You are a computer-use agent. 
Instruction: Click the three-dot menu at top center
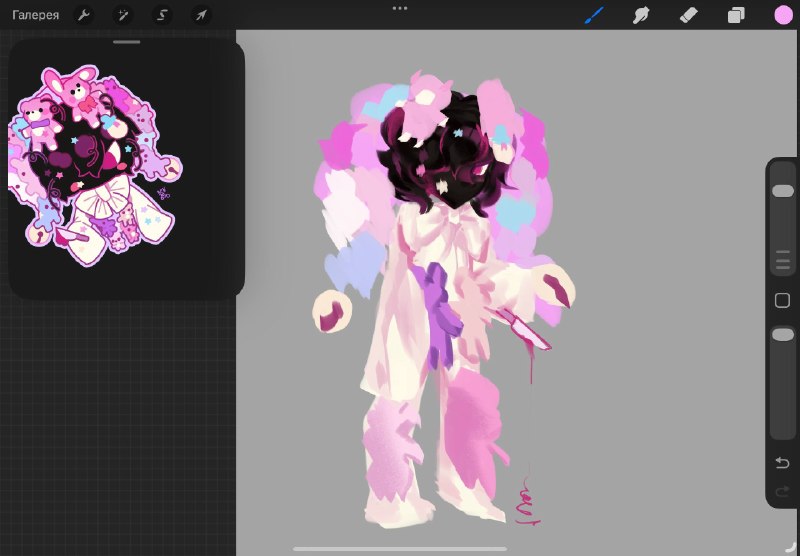point(399,8)
